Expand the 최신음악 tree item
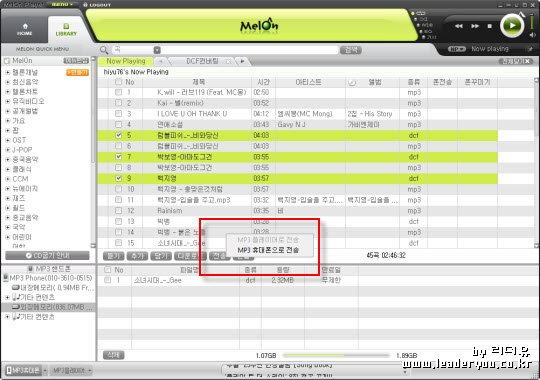Image resolution: width=540 pixels, height=380 pixels. pyautogui.click(x=8, y=82)
